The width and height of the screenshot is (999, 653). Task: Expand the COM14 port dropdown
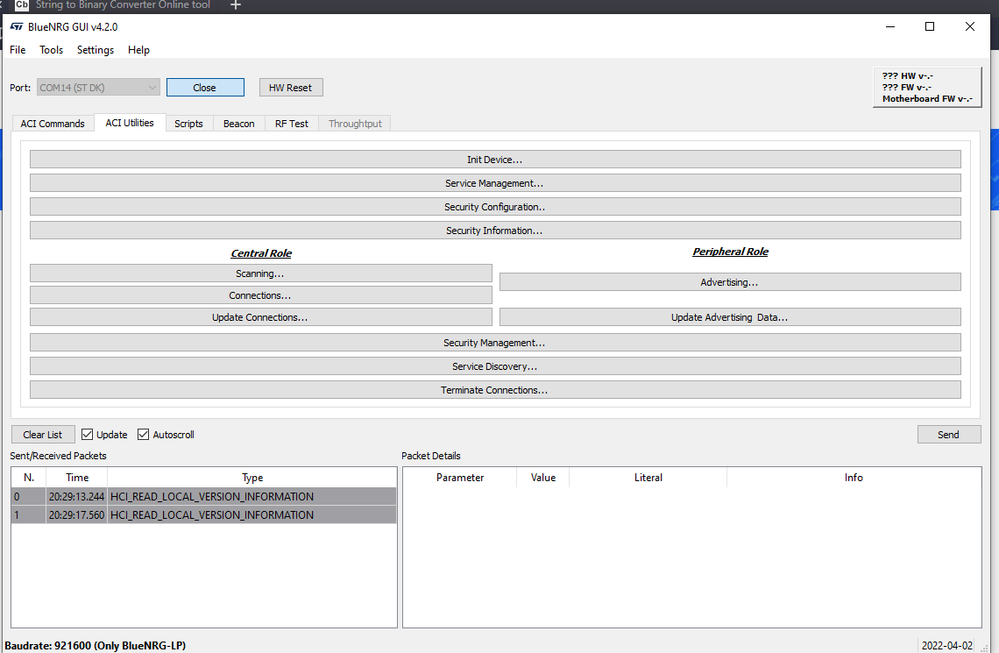(98, 87)
